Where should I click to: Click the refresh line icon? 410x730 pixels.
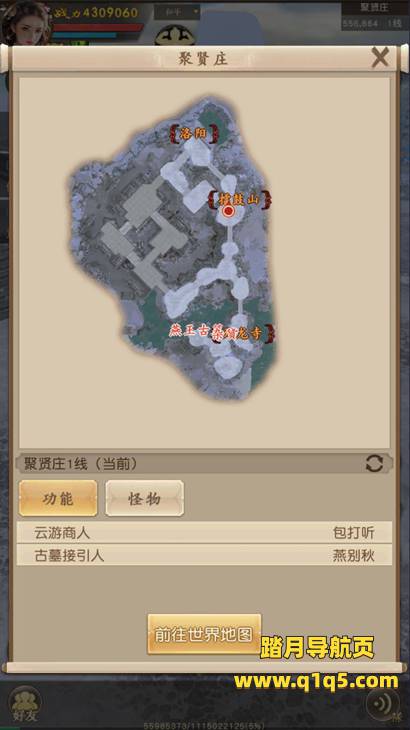[x=374, y=464]
